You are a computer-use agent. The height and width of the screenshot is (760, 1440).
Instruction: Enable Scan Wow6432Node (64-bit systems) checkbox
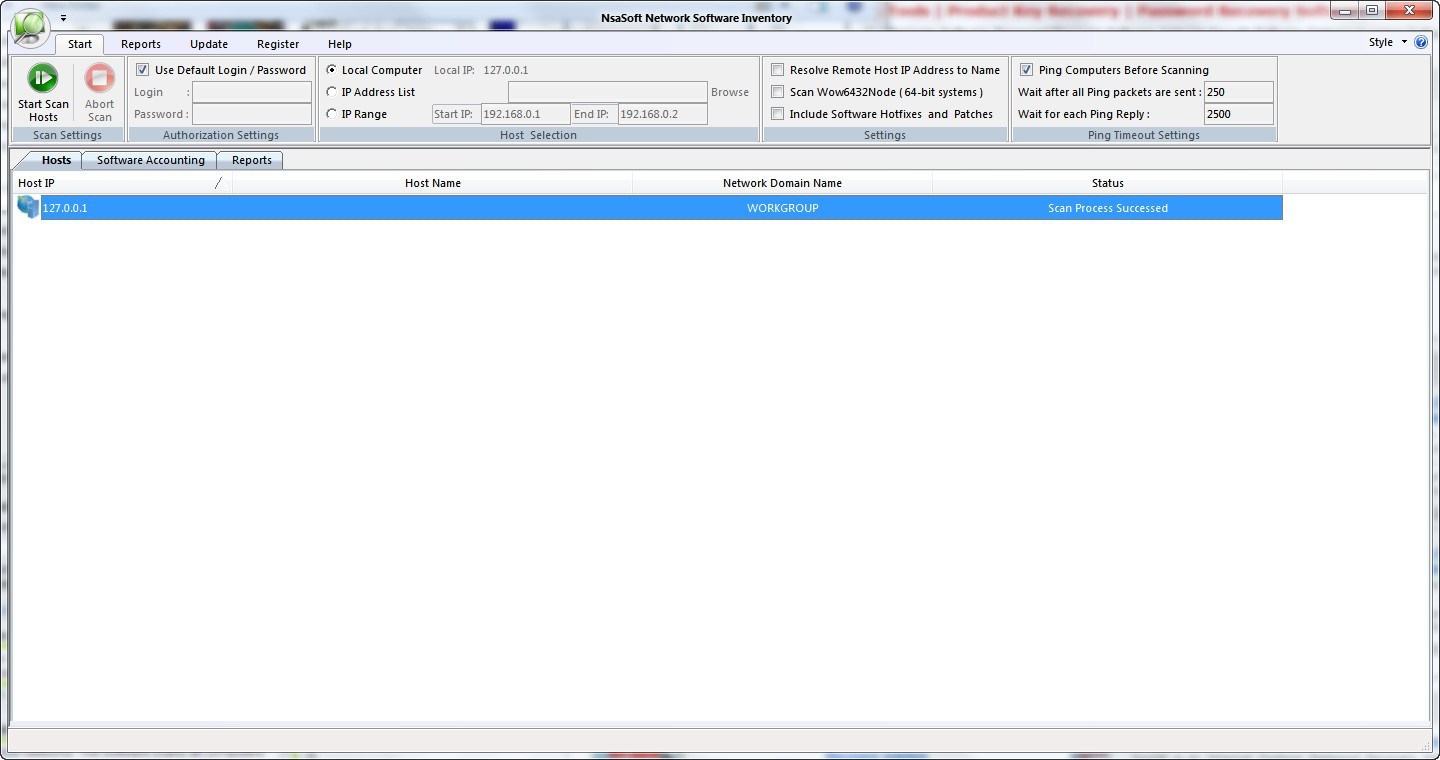pyautogui.click(x=777, y=92)
